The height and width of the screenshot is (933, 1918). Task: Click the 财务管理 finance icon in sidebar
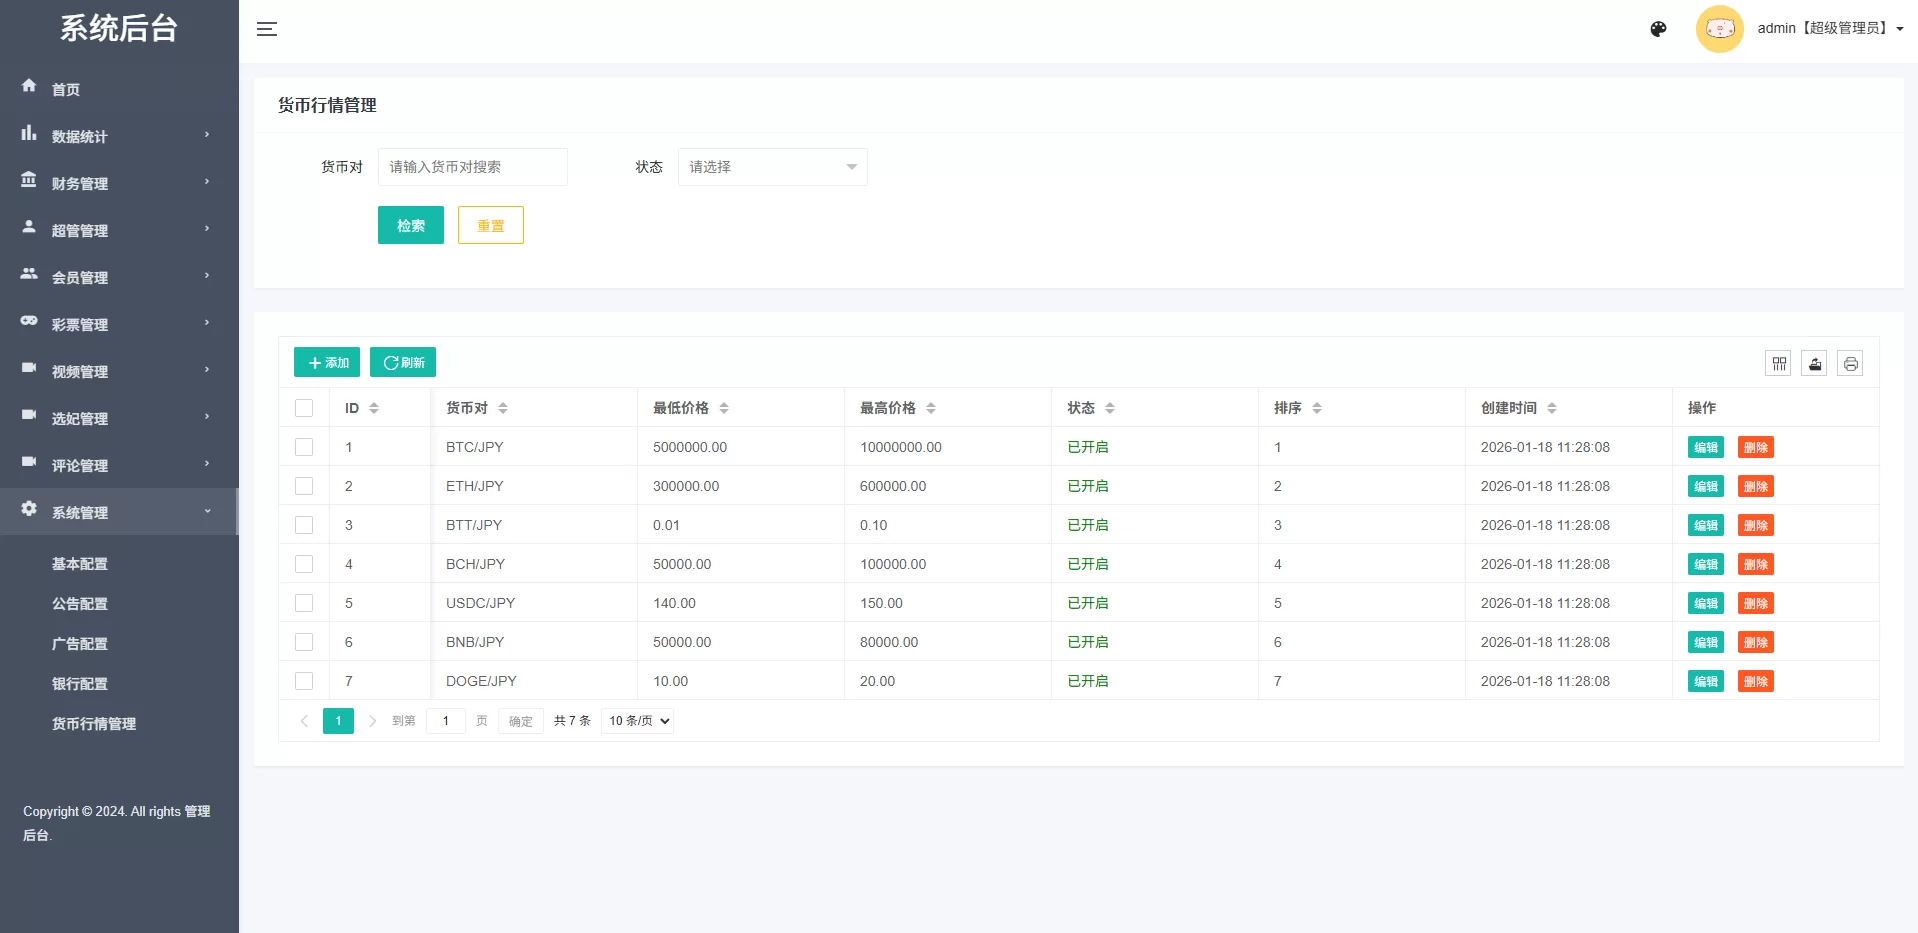click(29, 182)
